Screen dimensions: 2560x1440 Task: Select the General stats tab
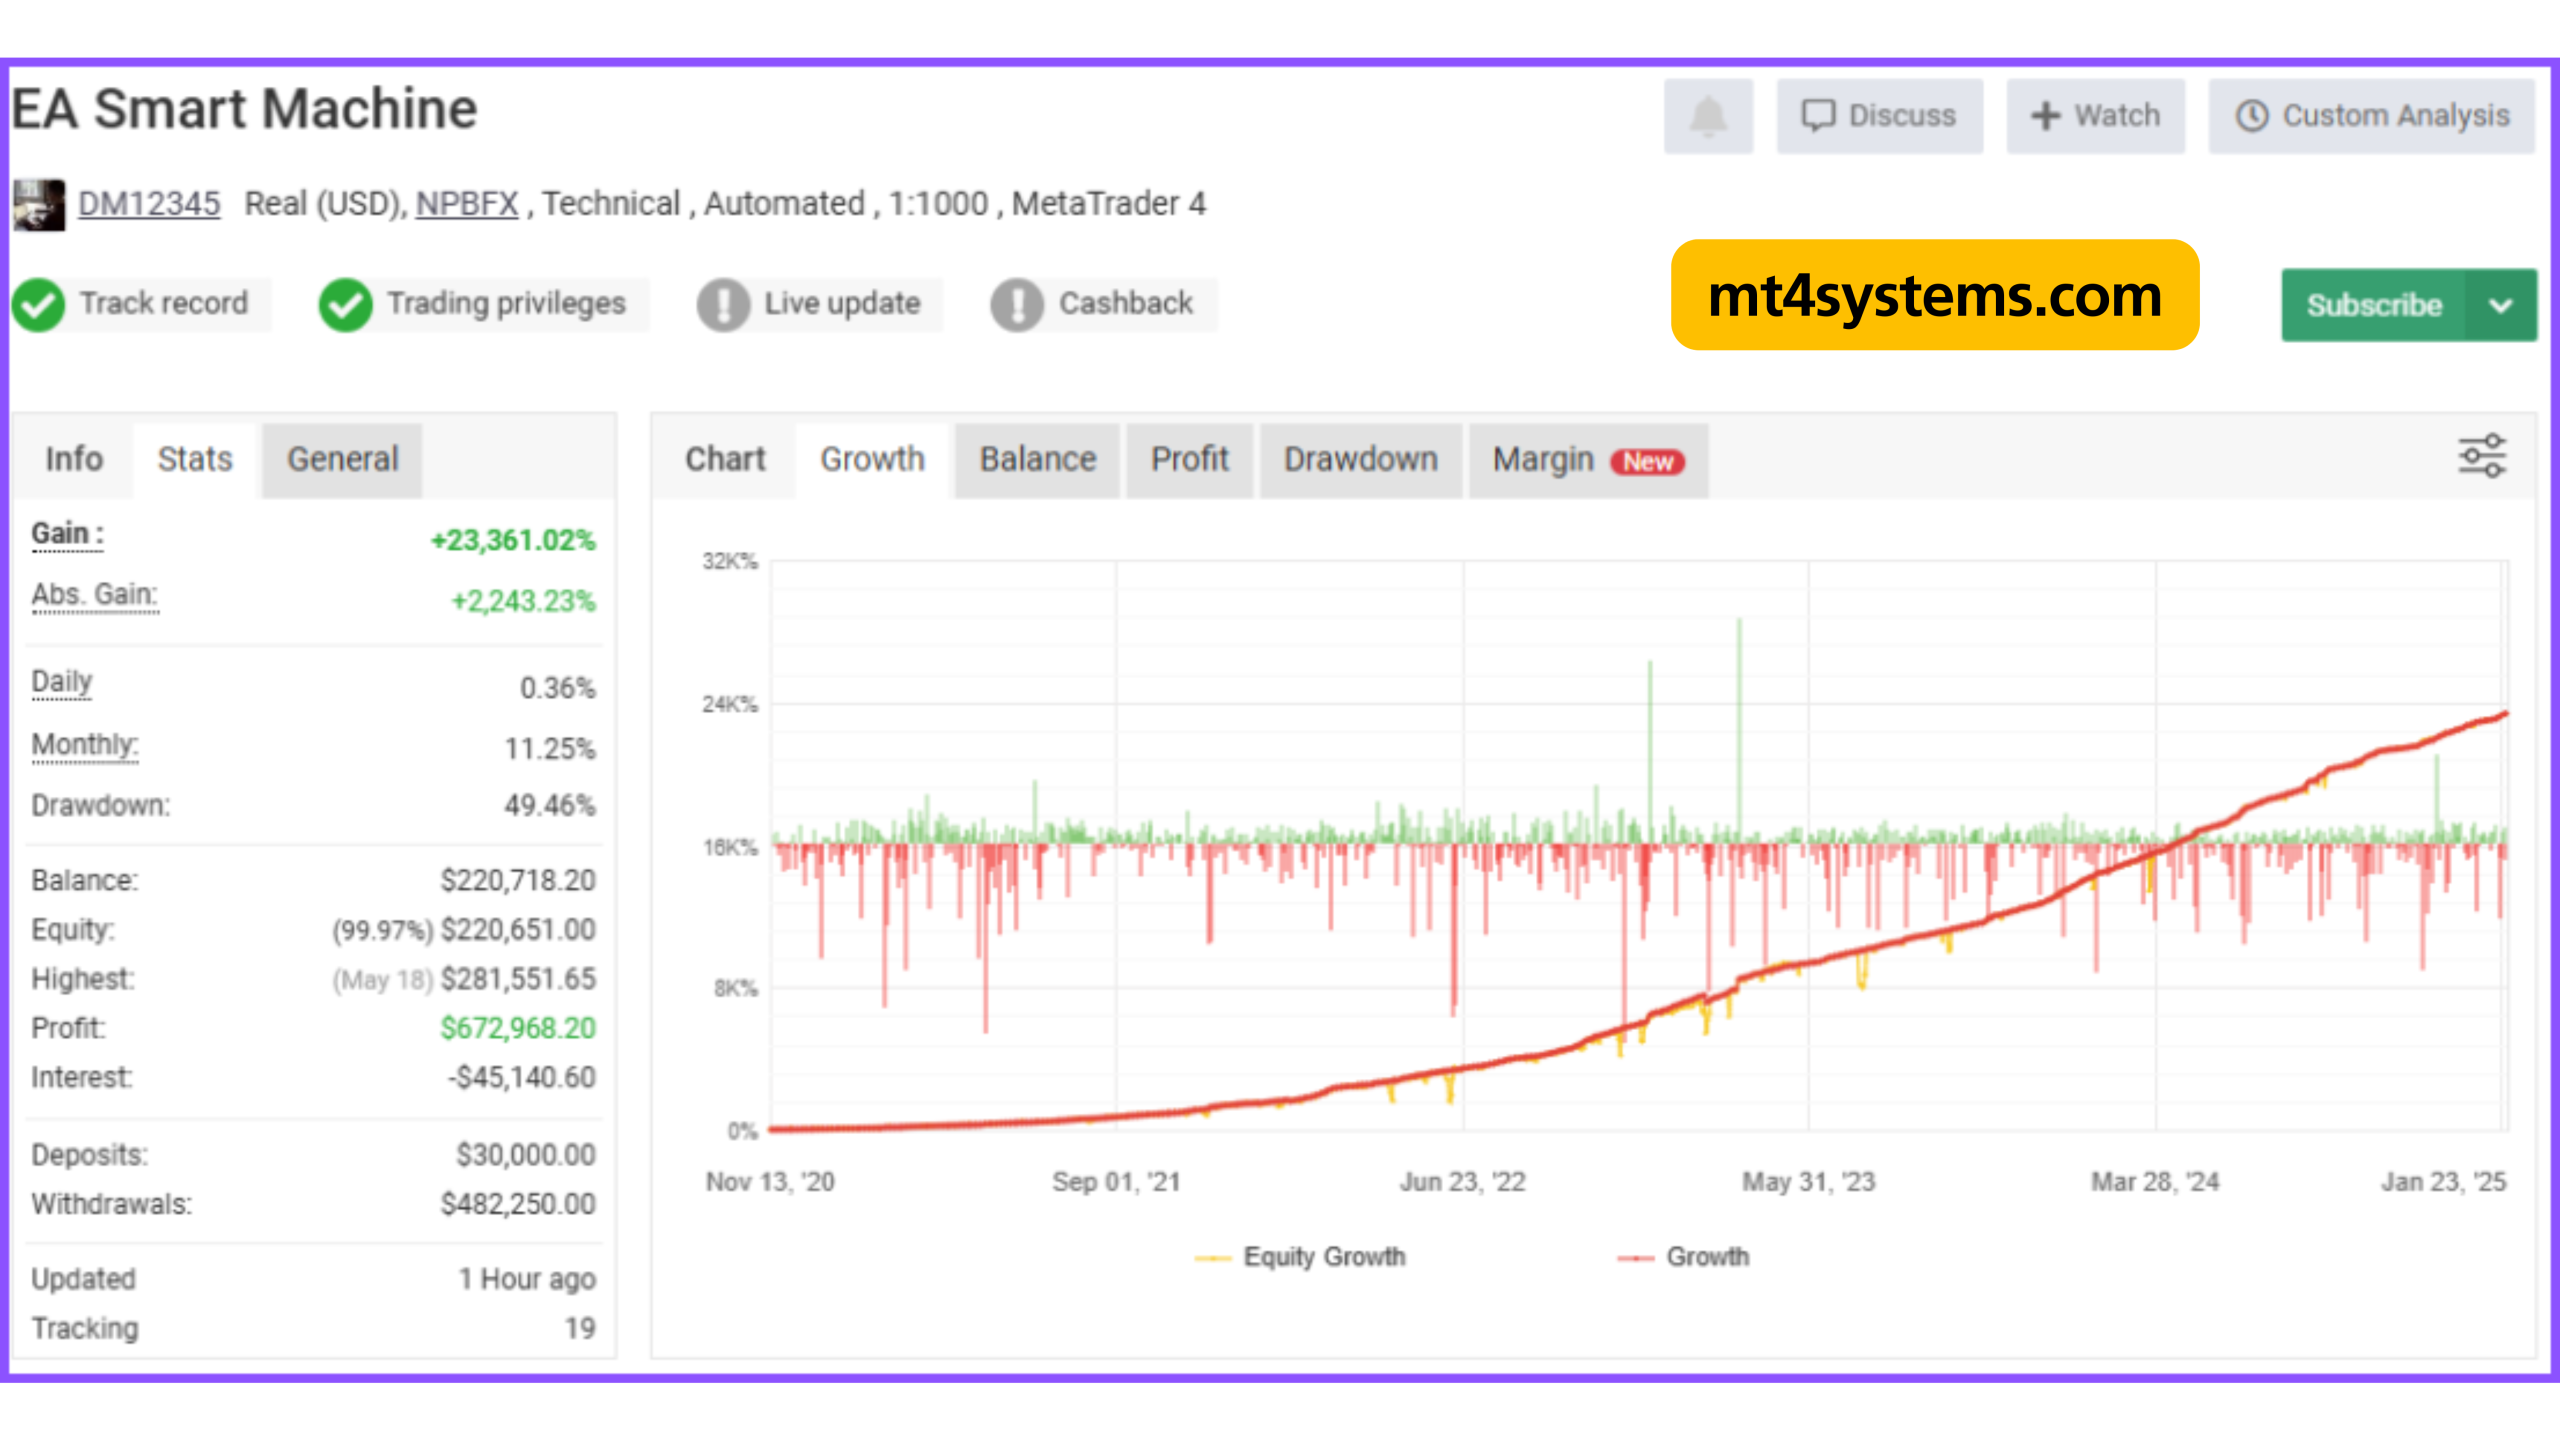click(x=342, y=459)
